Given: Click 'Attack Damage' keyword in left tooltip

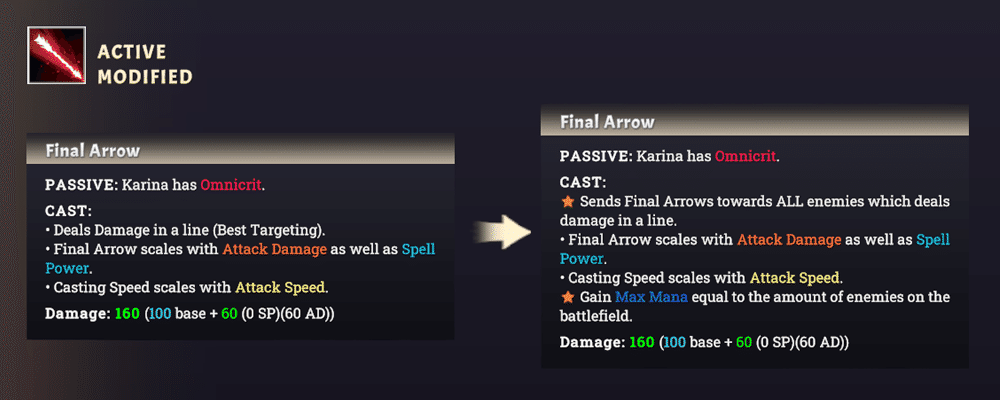Looking at the screenshot, I should [275, 249].
